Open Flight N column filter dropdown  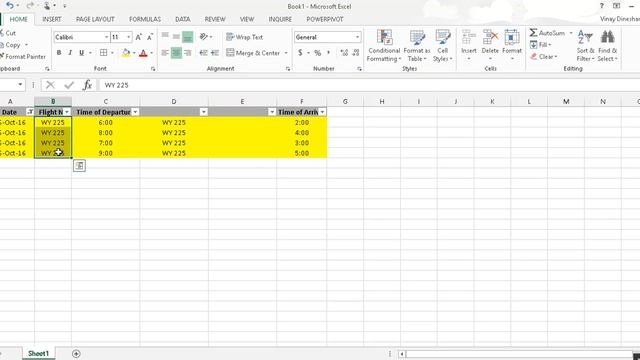point(67,112)
